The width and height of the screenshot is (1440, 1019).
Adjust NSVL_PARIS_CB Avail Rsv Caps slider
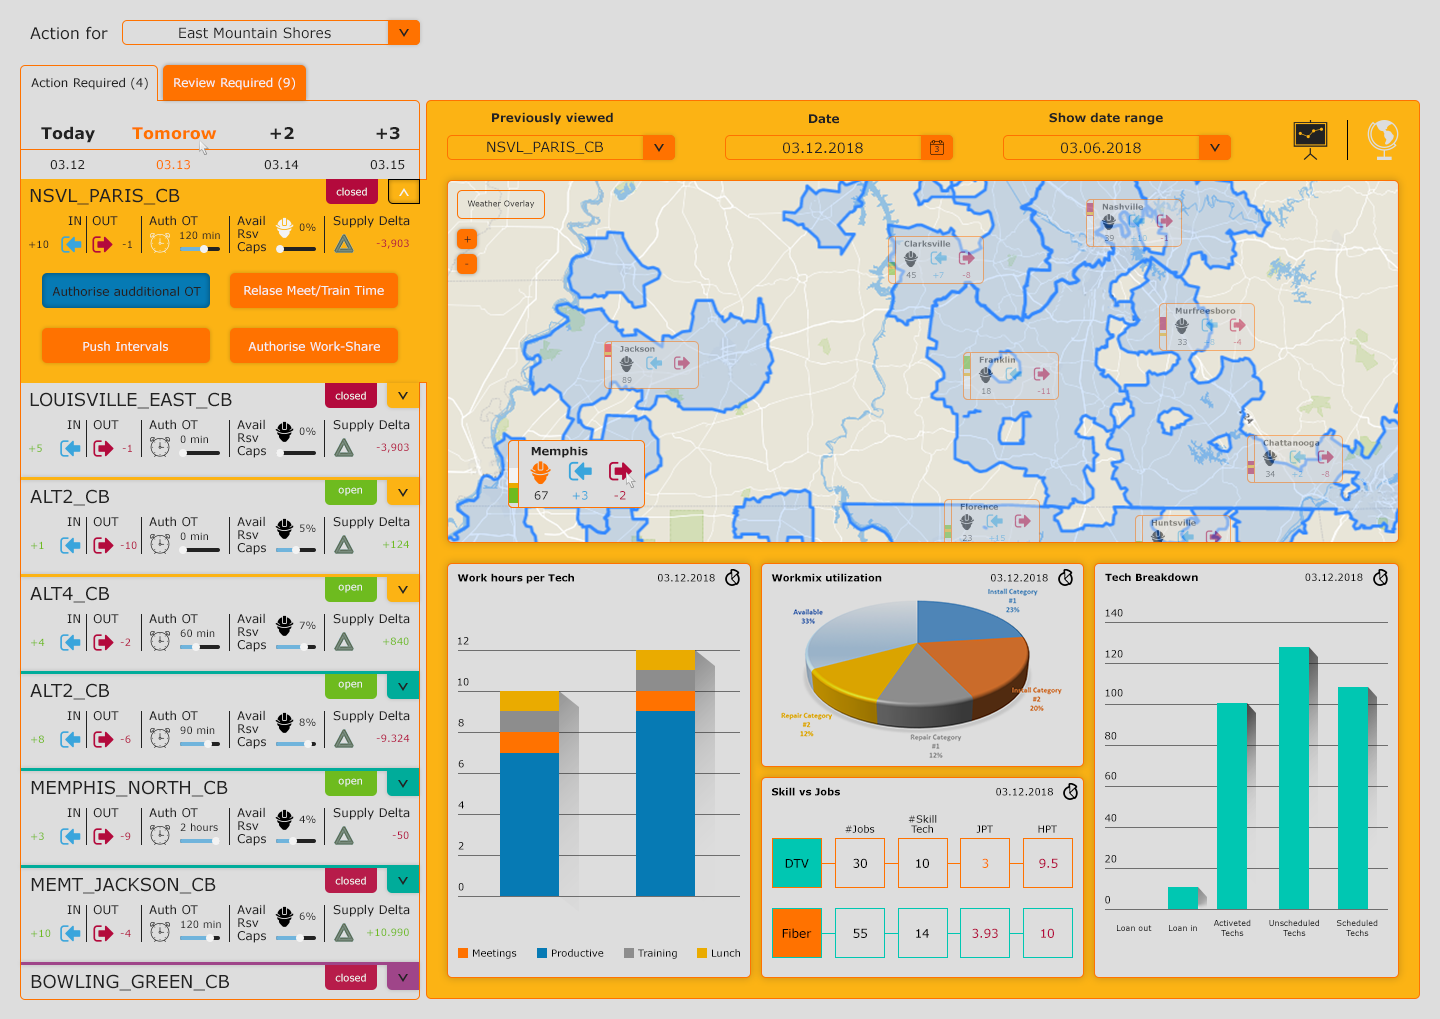[296, 249]
